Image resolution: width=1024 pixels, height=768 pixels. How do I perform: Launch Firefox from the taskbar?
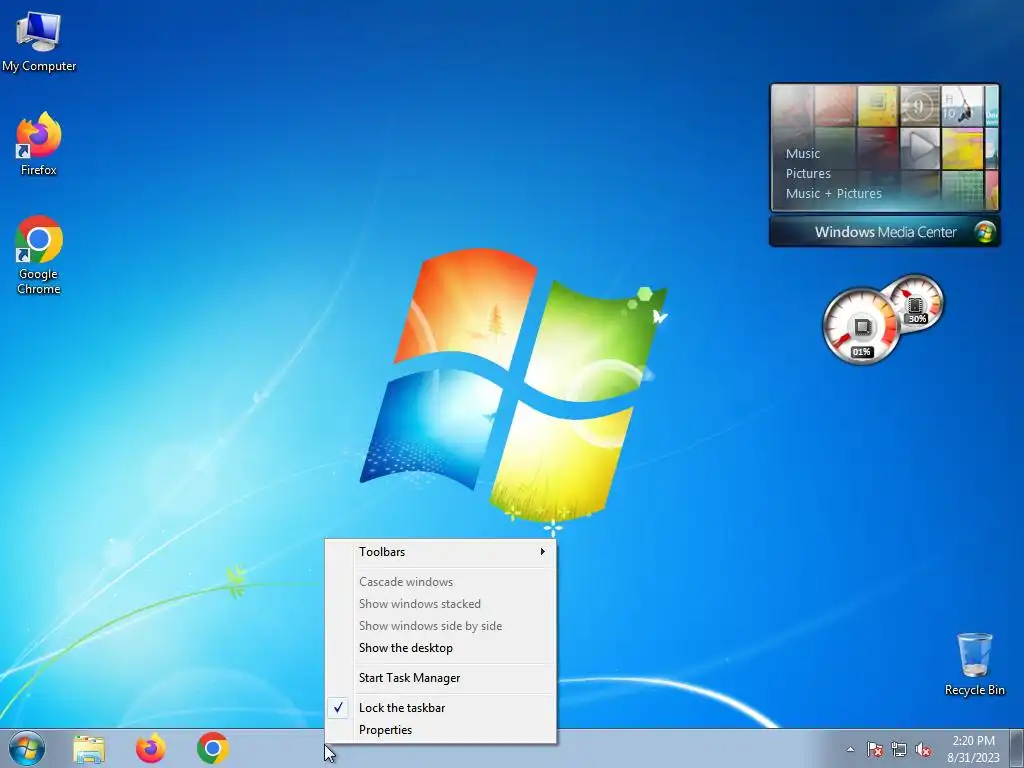150,748
